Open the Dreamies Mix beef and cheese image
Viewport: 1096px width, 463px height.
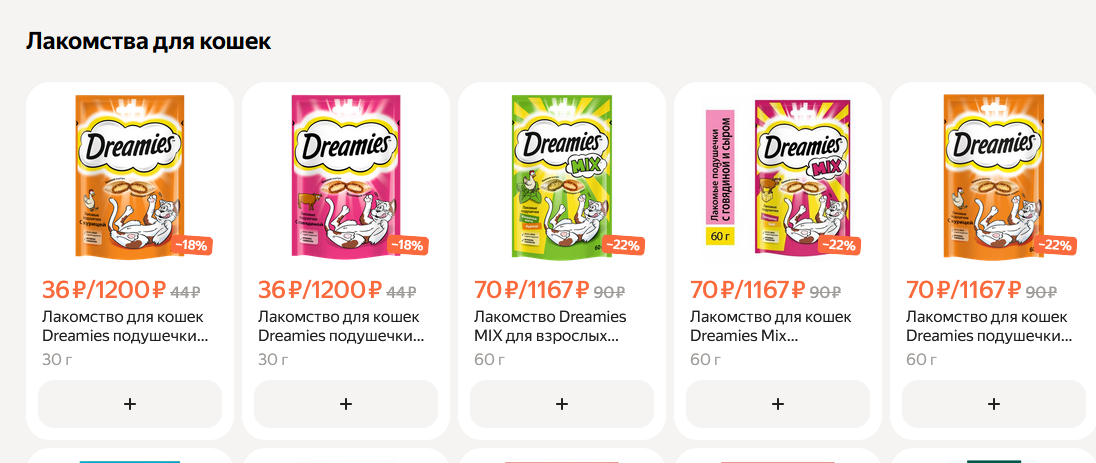coord(778,175)
